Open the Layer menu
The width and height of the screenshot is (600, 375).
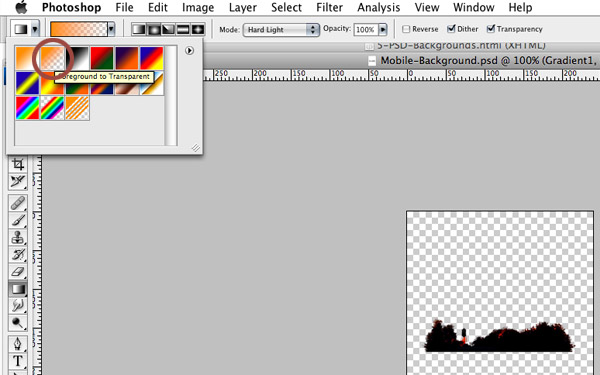pyautogui.click(x=243, y=7)
